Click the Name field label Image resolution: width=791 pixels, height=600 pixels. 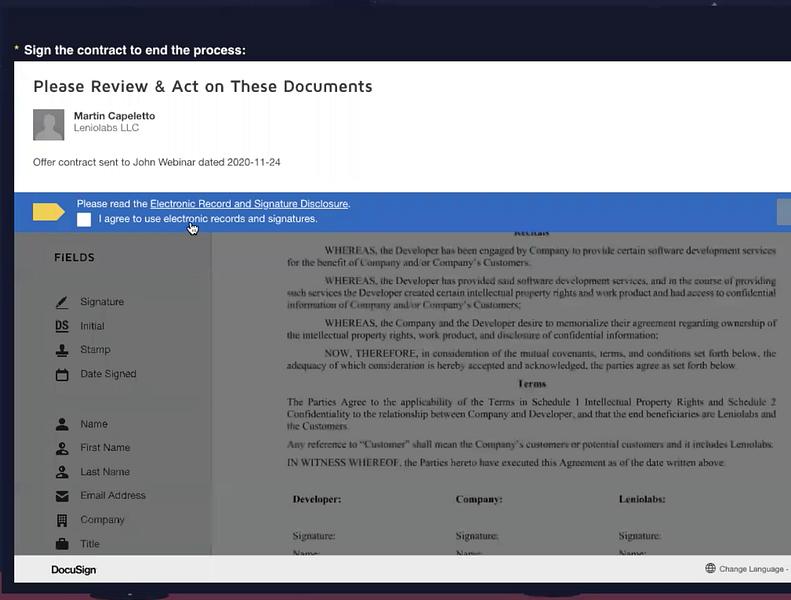pos(94,424)
